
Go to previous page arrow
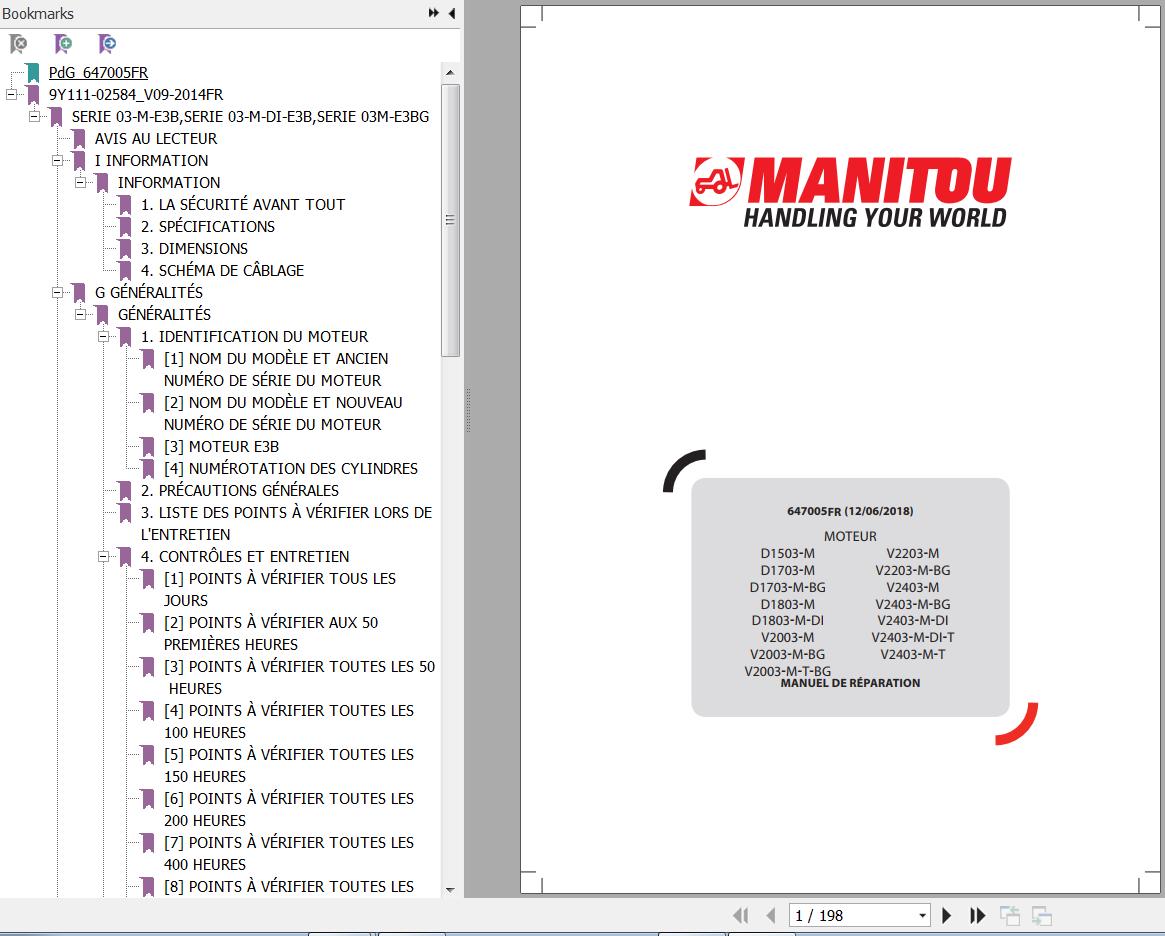click(x=770, y=915)
